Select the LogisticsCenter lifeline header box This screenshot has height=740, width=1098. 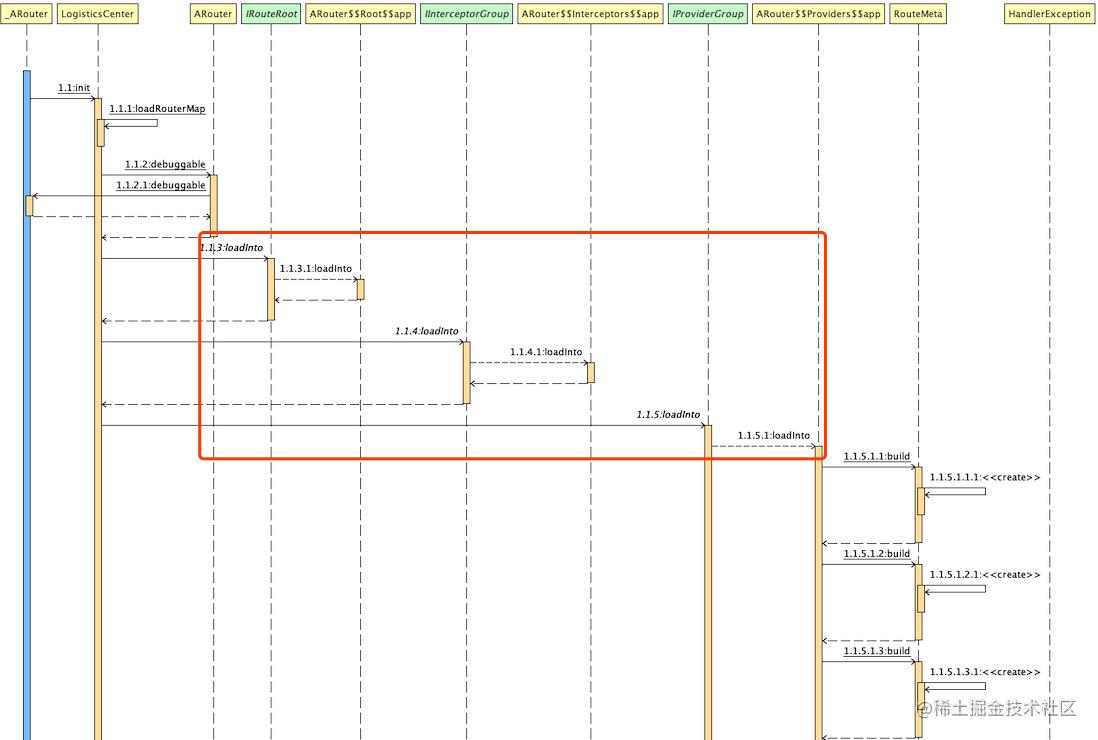tap(97, 14)
